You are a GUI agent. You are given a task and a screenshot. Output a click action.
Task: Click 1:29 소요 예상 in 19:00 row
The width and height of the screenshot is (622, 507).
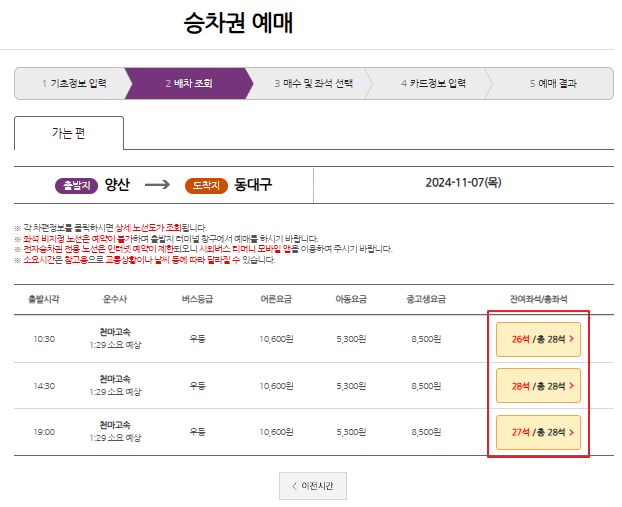click(x=115, y=438)
